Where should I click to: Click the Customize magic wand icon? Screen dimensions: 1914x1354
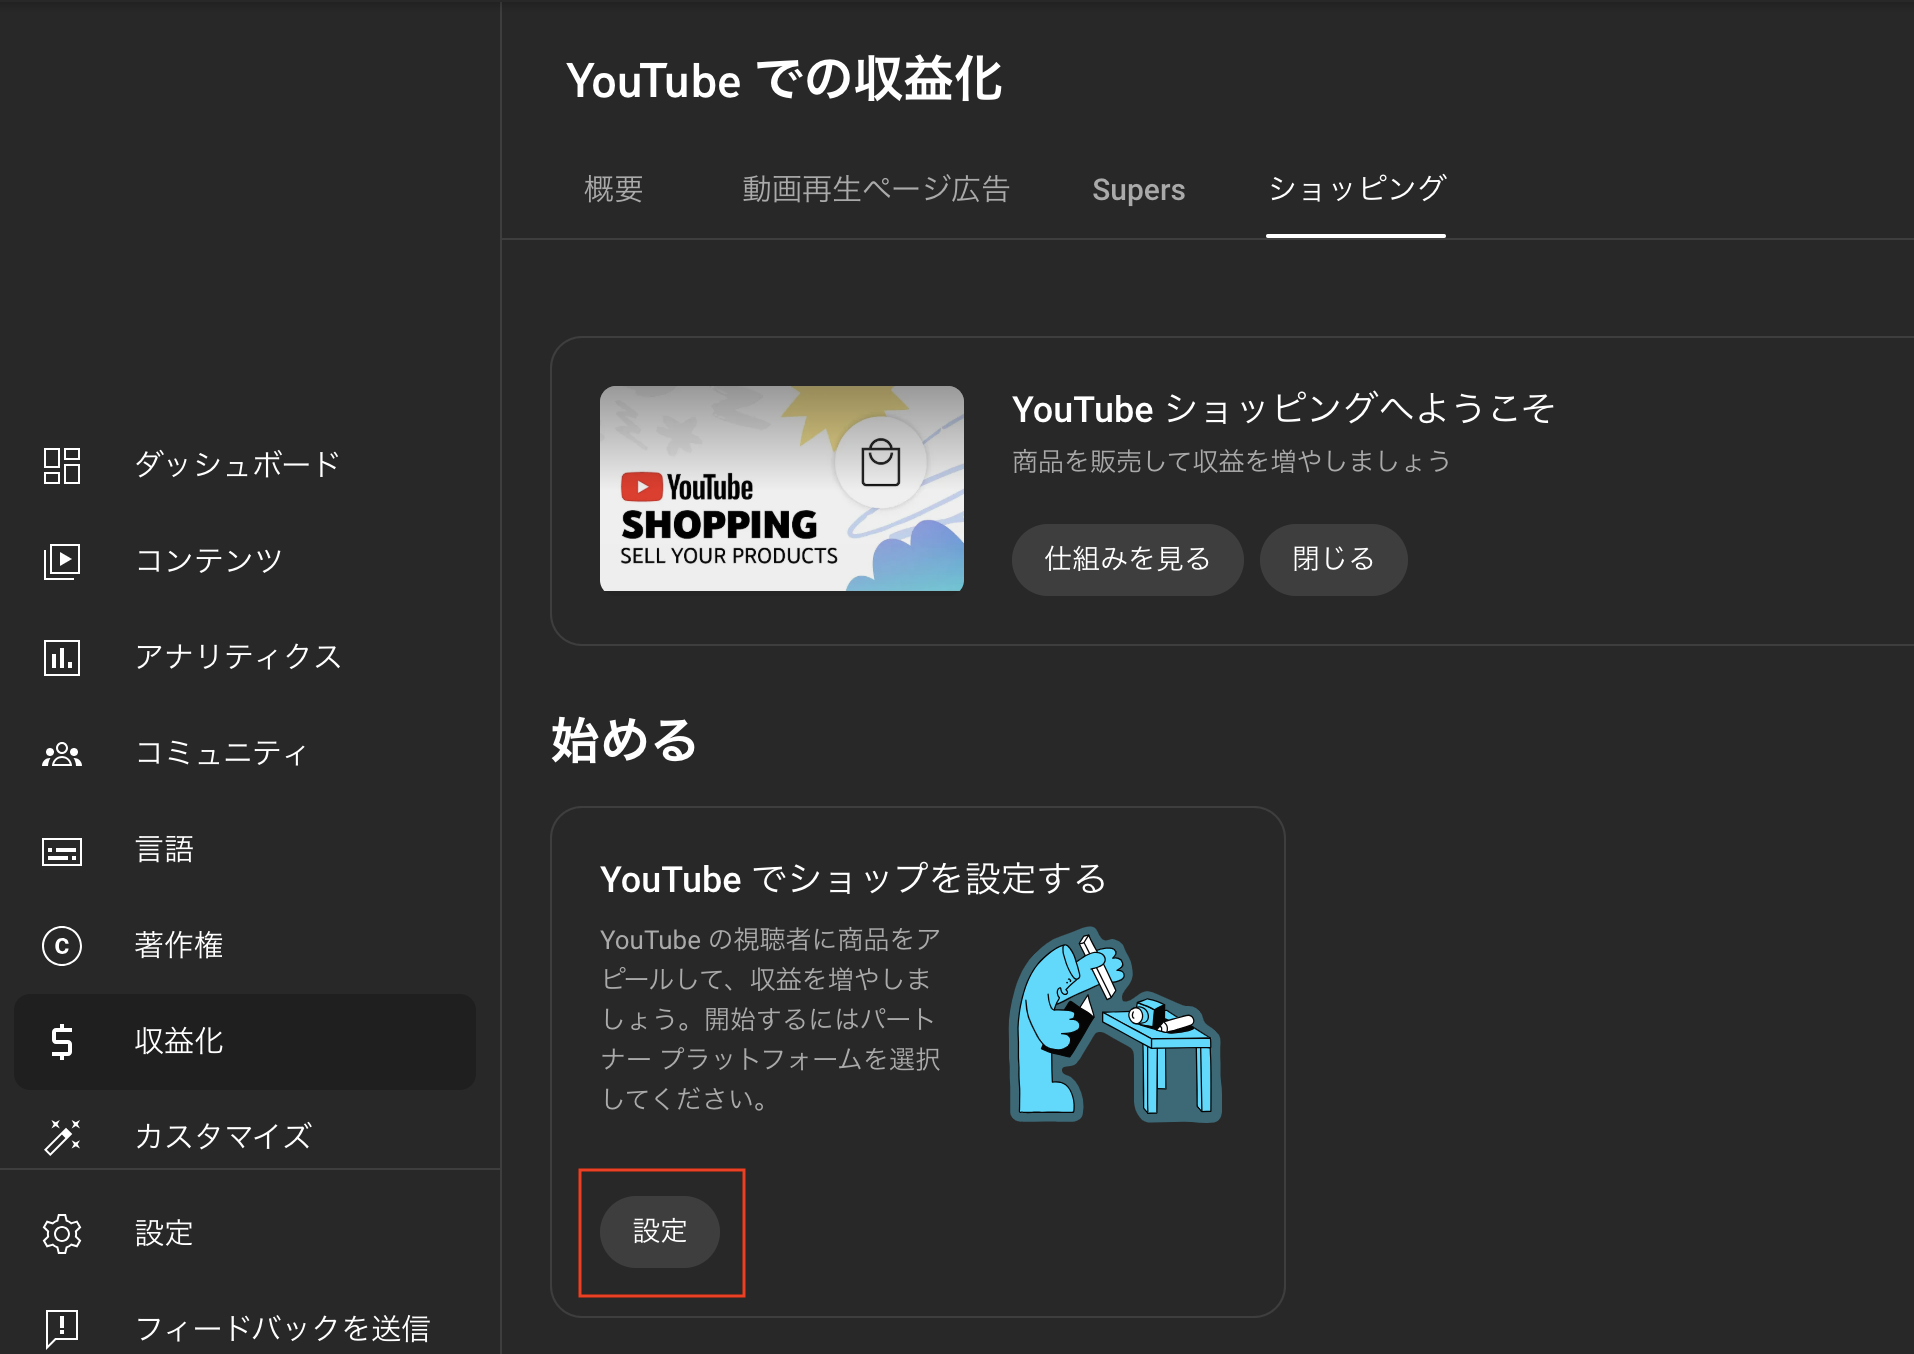pos(62,1137)
